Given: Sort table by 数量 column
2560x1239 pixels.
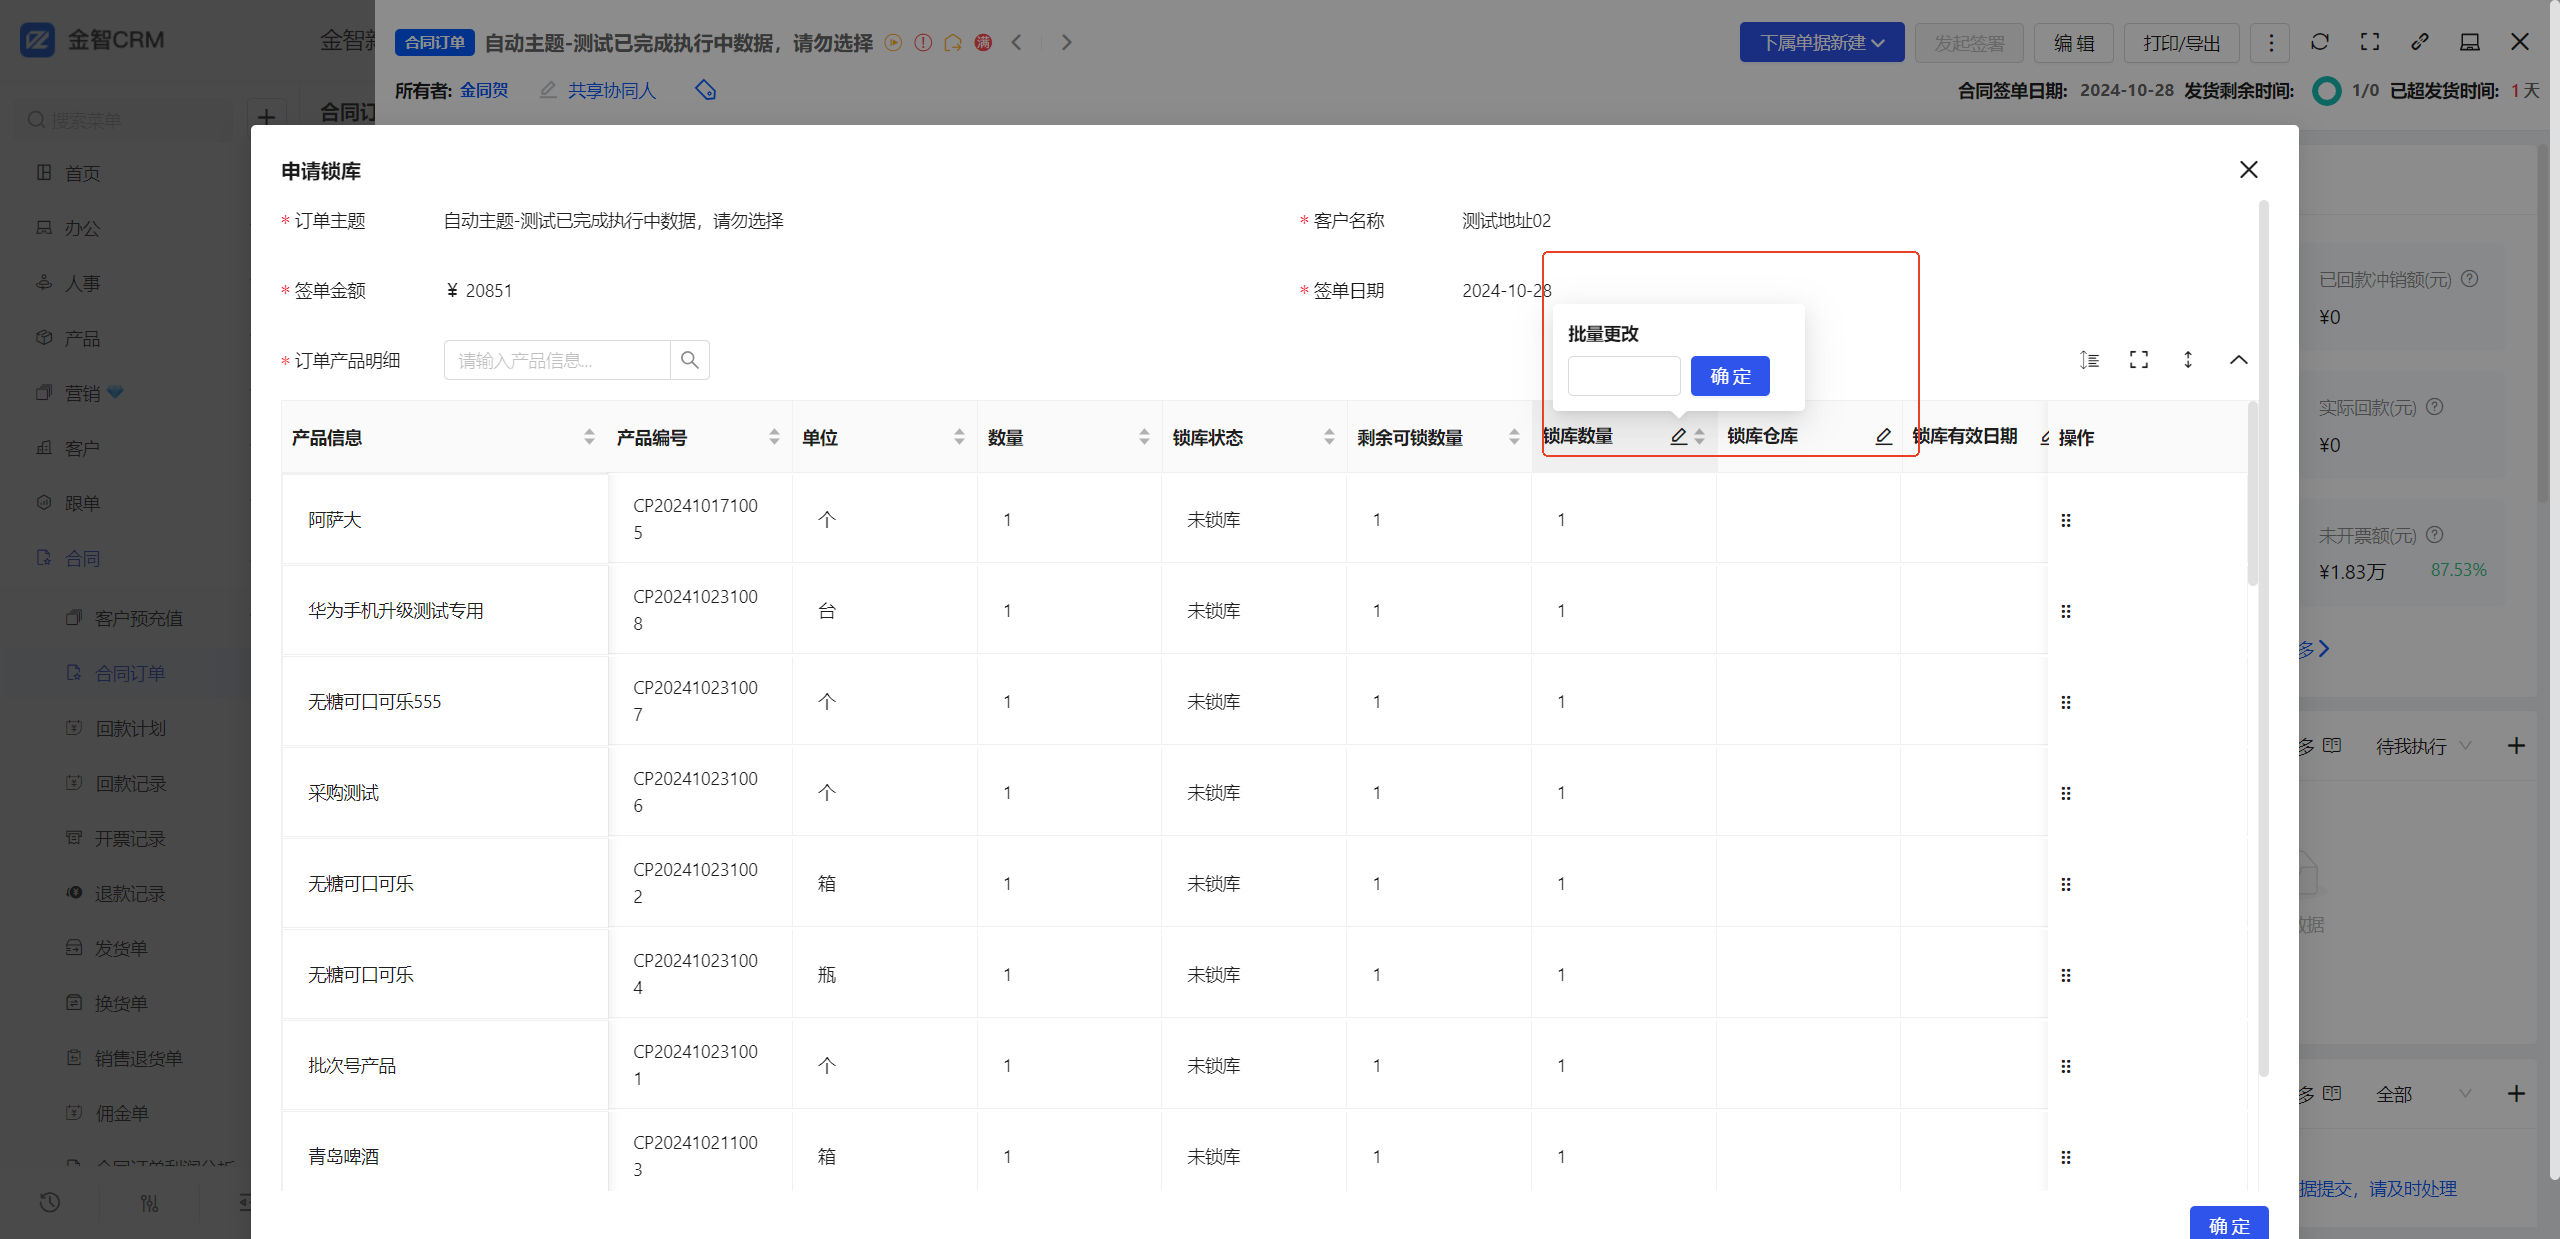Looking at the screenshot, I should click(1144, 437).
